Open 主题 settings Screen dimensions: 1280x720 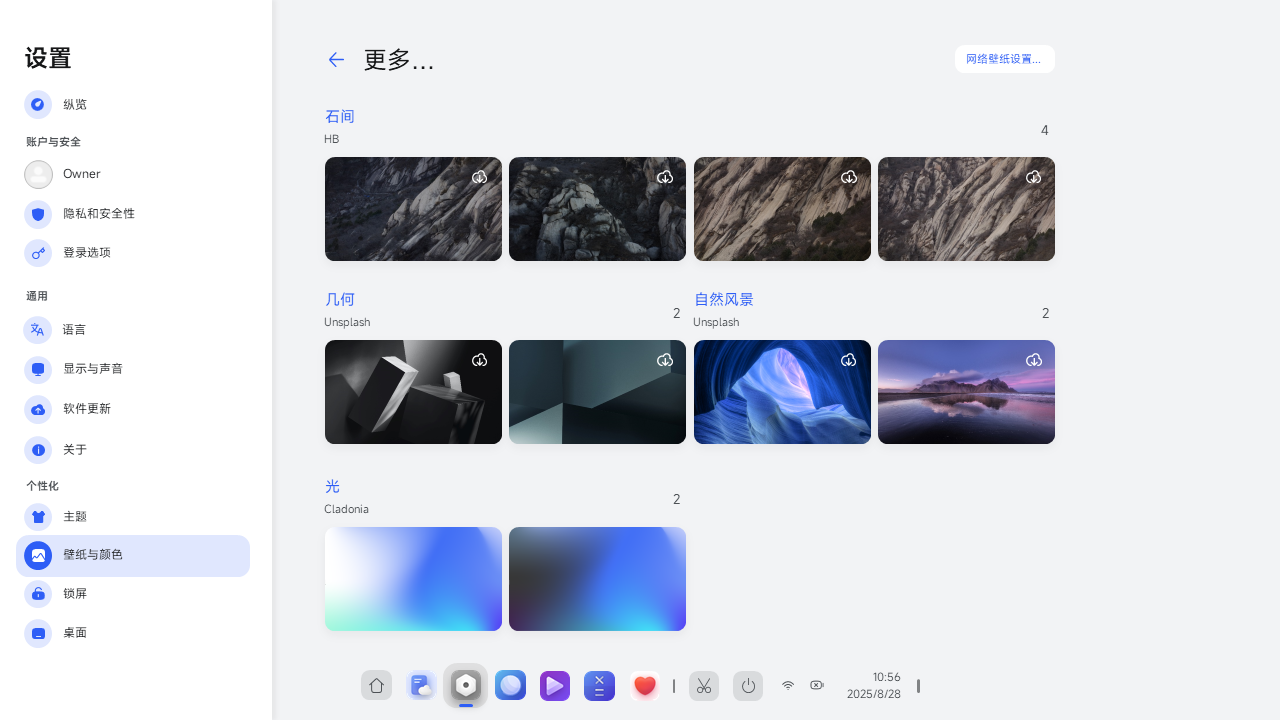[x=133, y=517]
